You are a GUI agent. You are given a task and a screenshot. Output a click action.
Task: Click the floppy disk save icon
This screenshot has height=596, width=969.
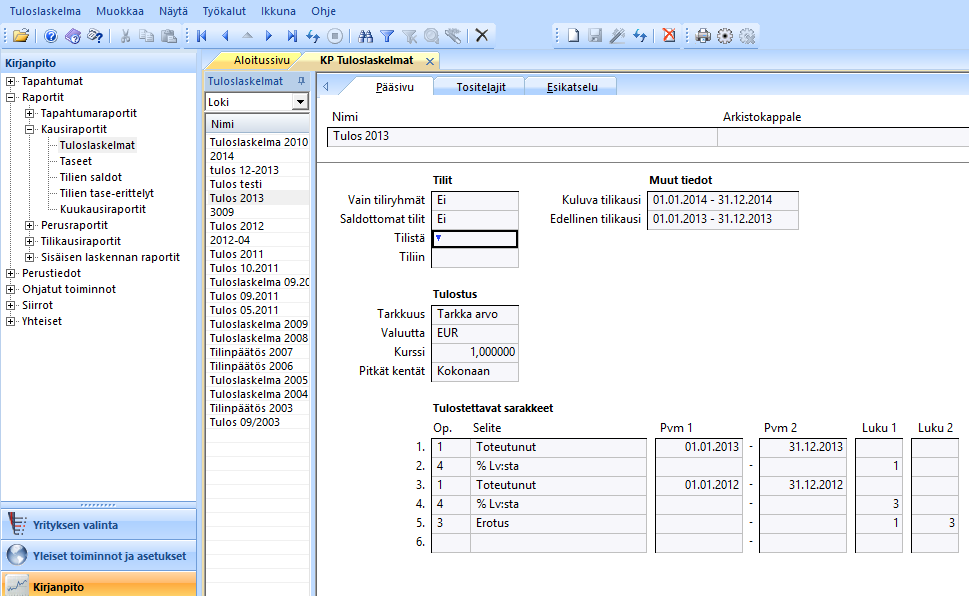pyautogui.click(x=595, y=35)
